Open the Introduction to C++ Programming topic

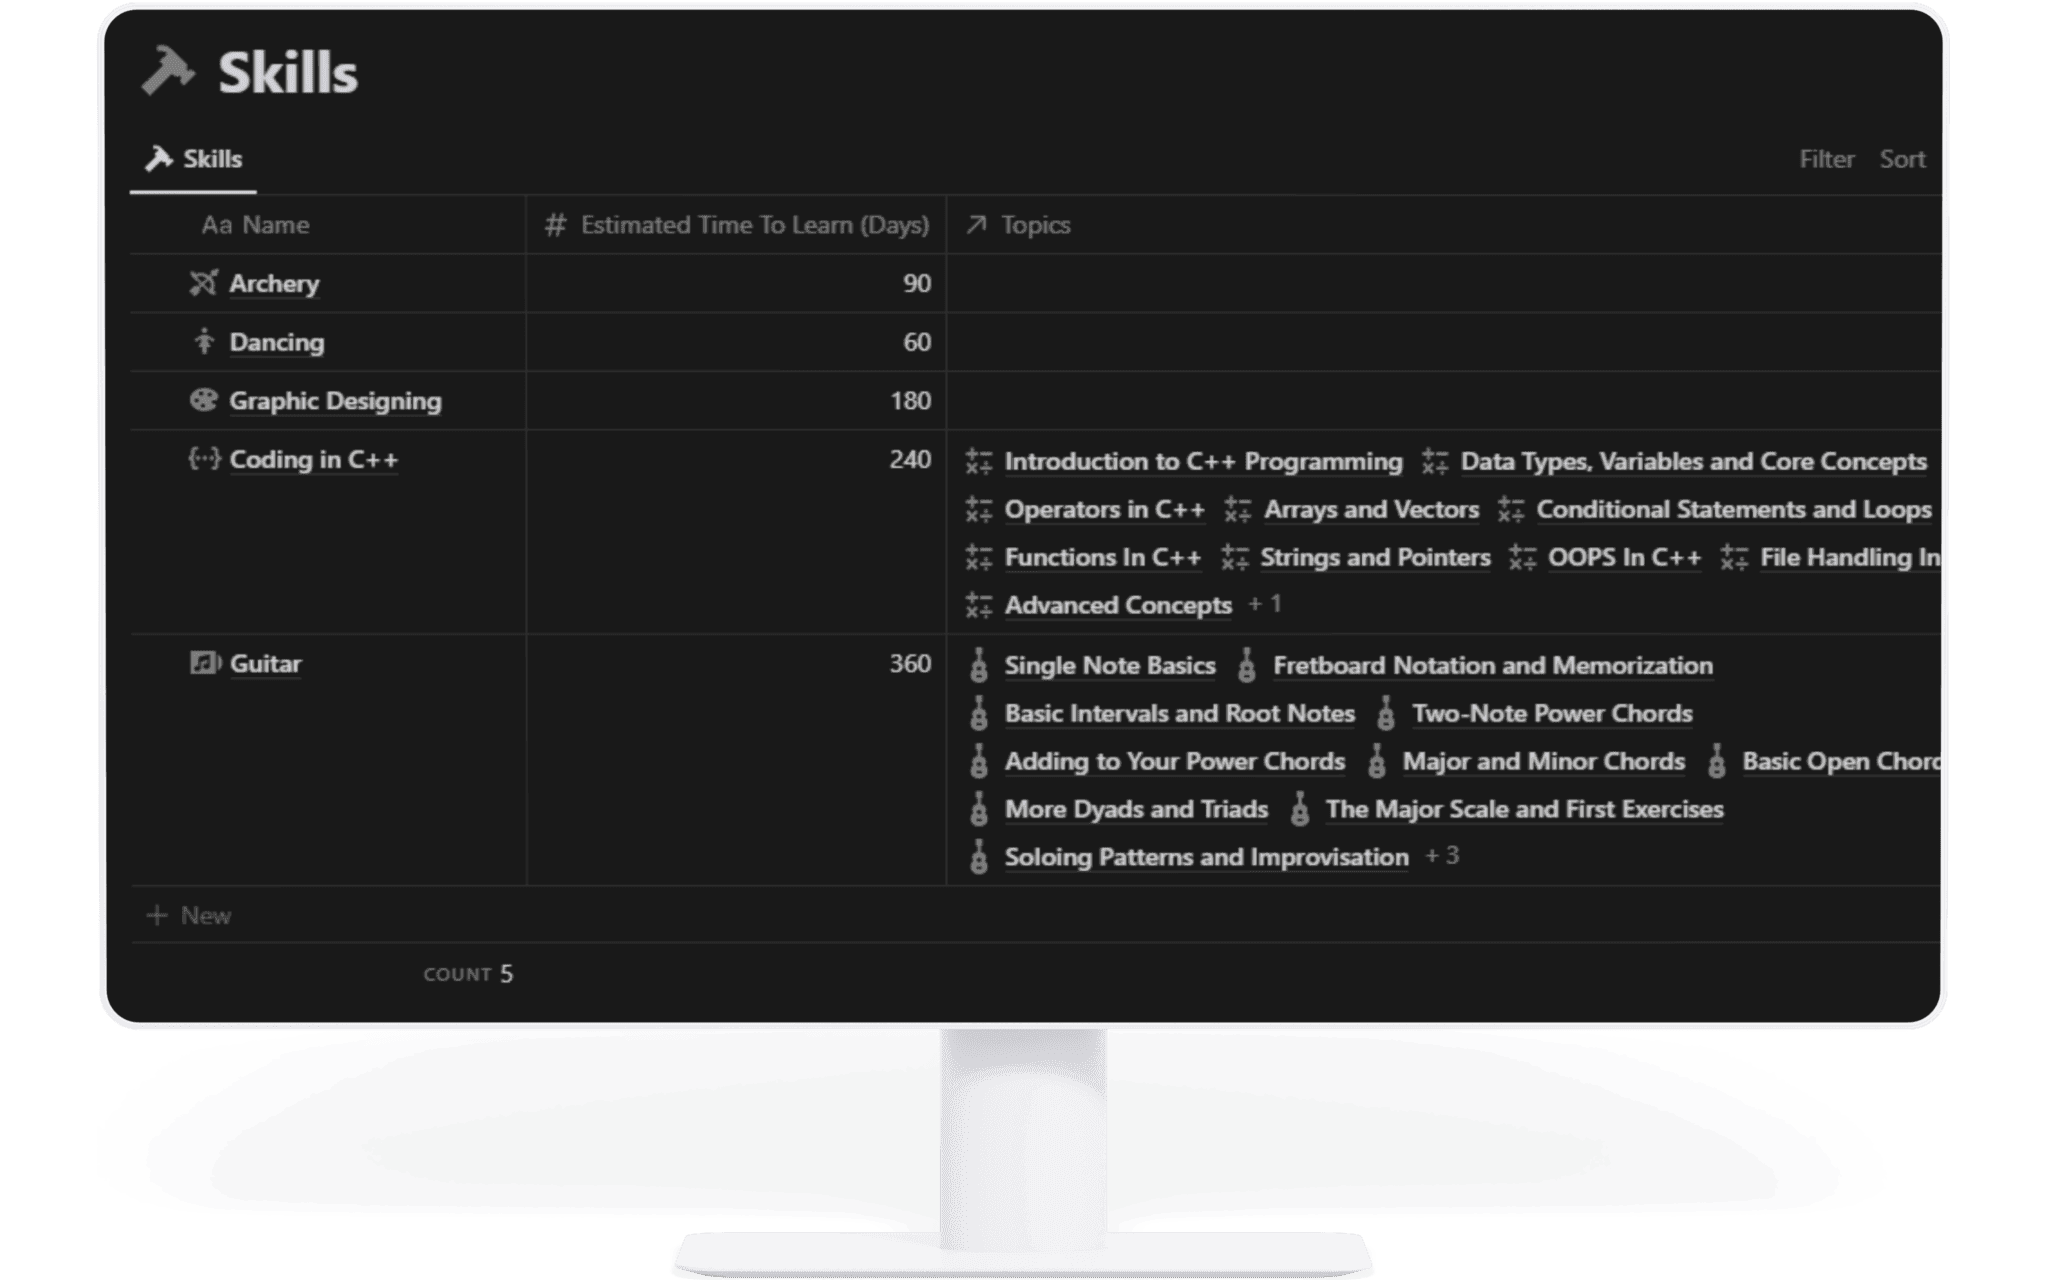tap(1203, 461)
